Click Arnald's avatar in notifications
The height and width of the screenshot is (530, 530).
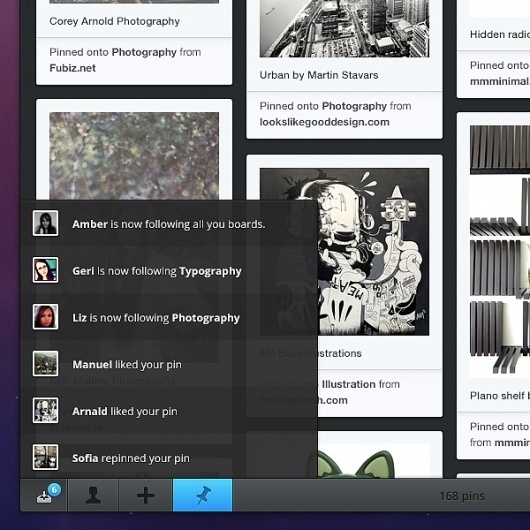(45, 410)
